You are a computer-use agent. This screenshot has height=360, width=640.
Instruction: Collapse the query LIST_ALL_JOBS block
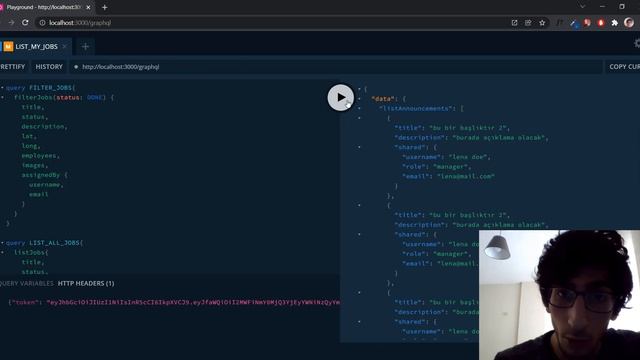click(2, 243)
